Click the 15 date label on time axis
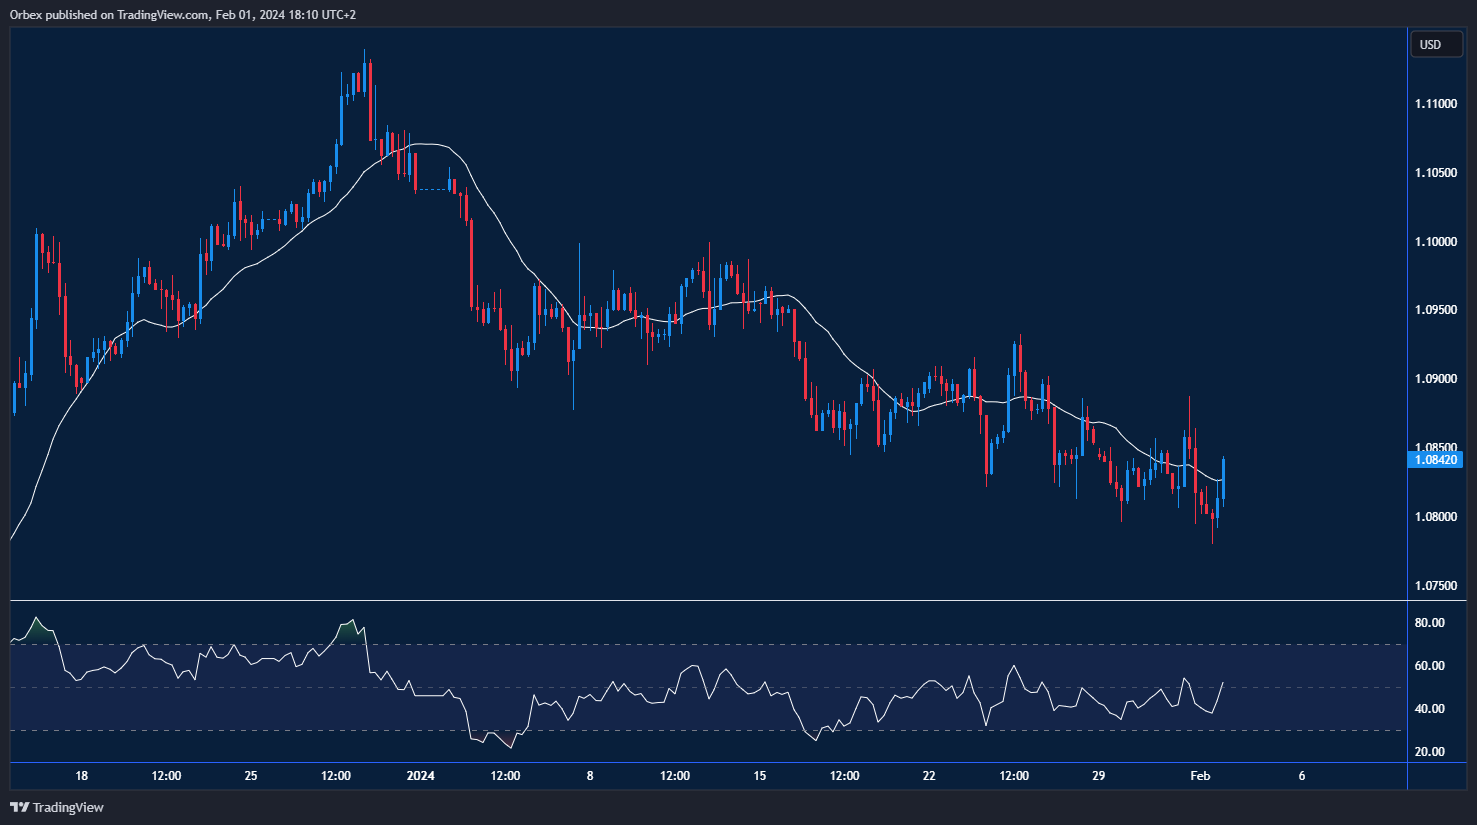1477x825 pixels. coord(759,776)
